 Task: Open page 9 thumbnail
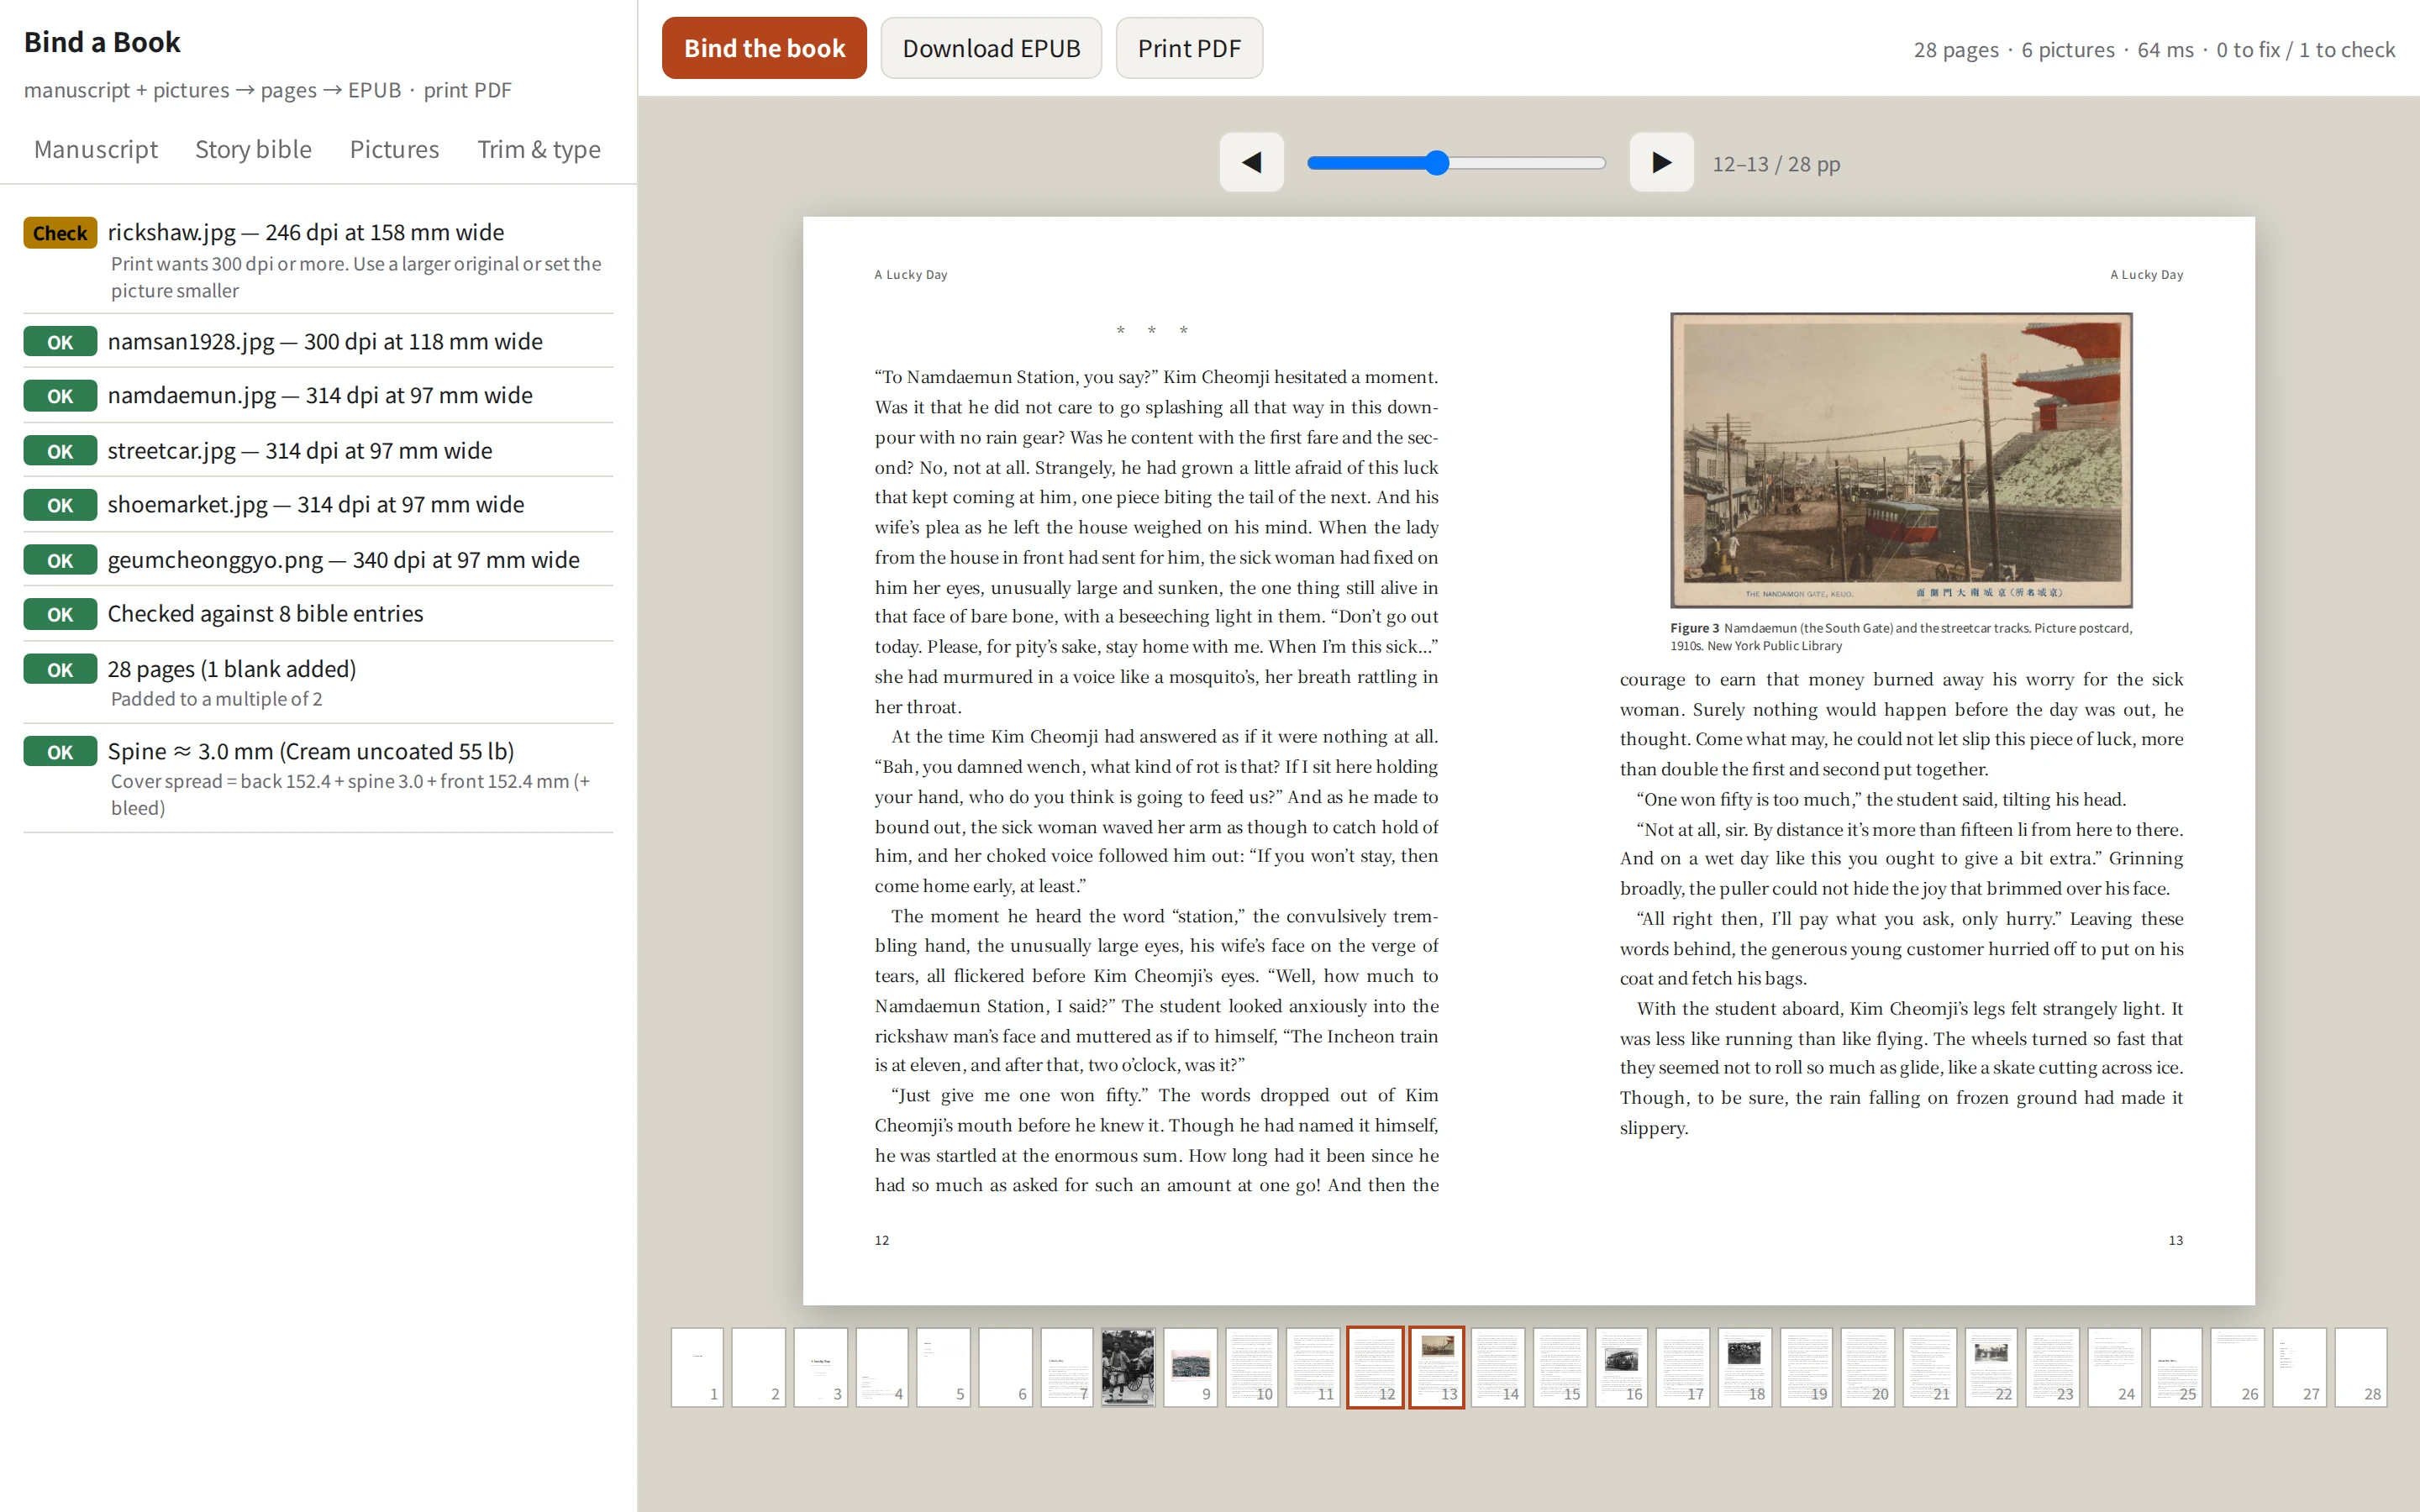tap(1190, 1367)
